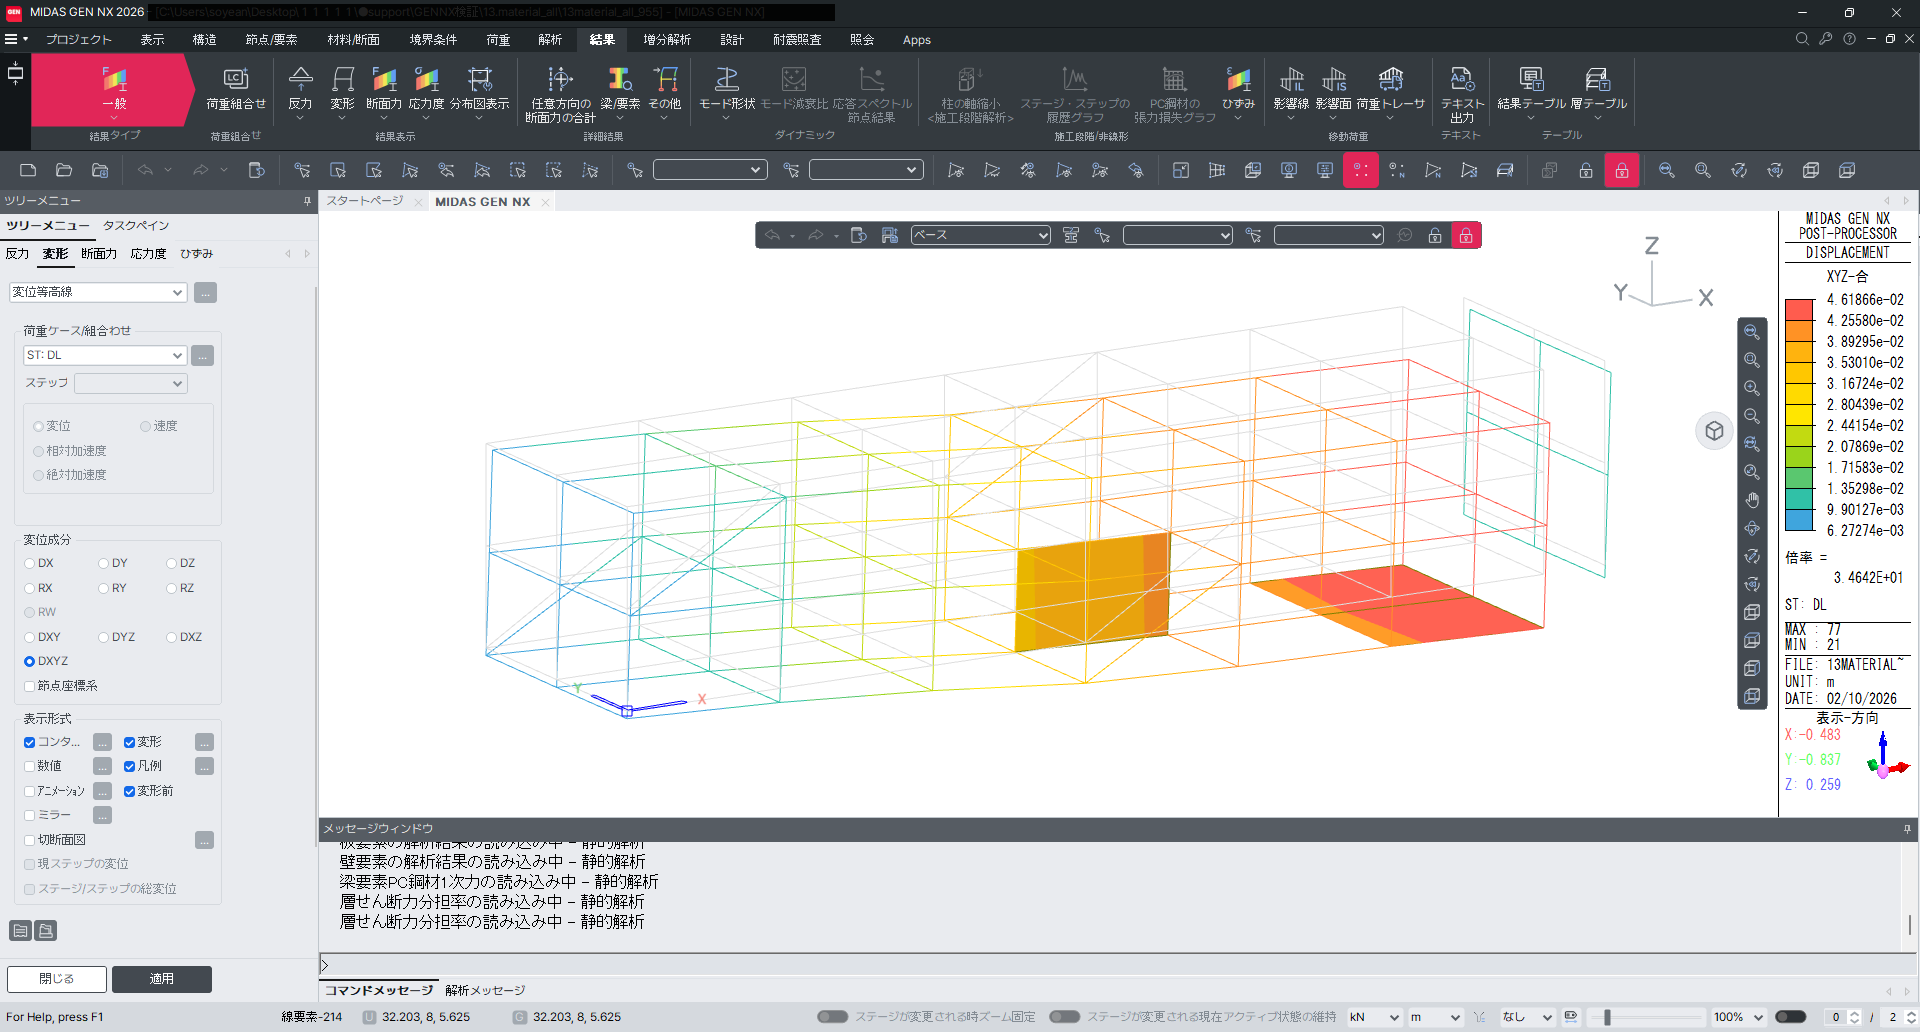Switch to the タスクペイン task pane tab
Screen dimensions: 1920x1032
136,226
